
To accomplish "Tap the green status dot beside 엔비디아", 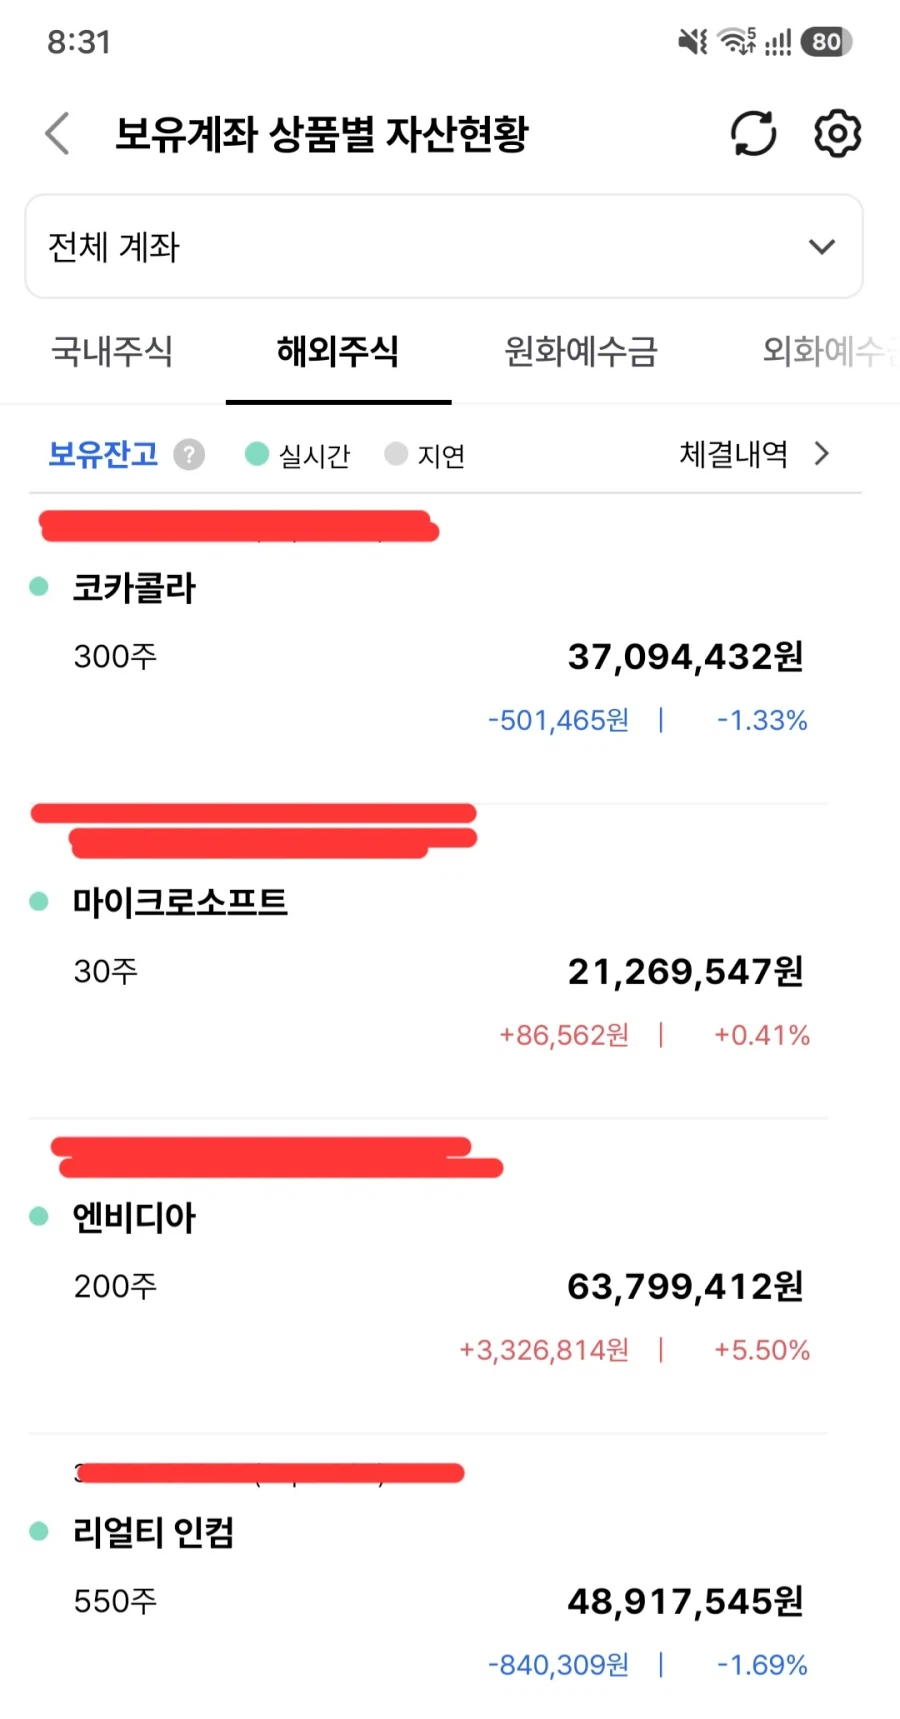I will (x=39, y=1216).
